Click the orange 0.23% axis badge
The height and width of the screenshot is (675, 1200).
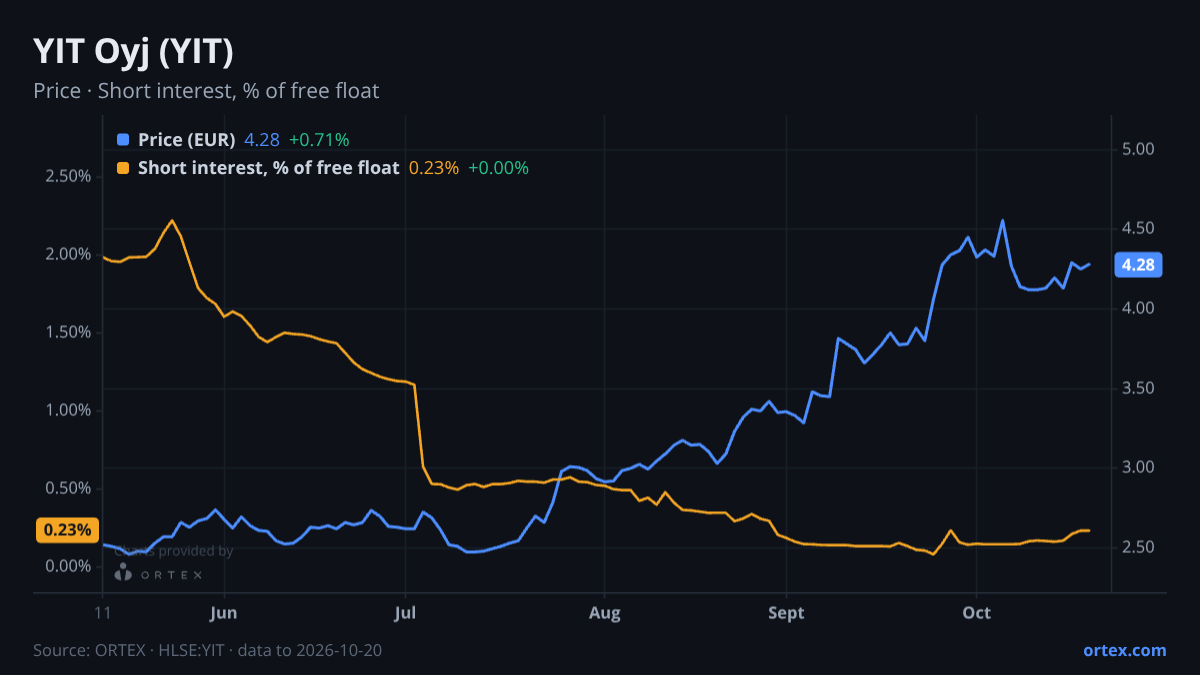(67, 530)
